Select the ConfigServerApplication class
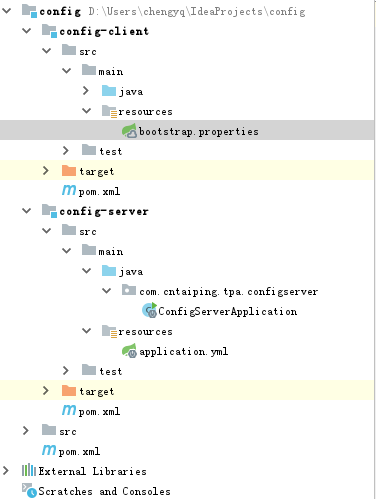This screenshot has width=376, height=499. [x=227, y=311]
